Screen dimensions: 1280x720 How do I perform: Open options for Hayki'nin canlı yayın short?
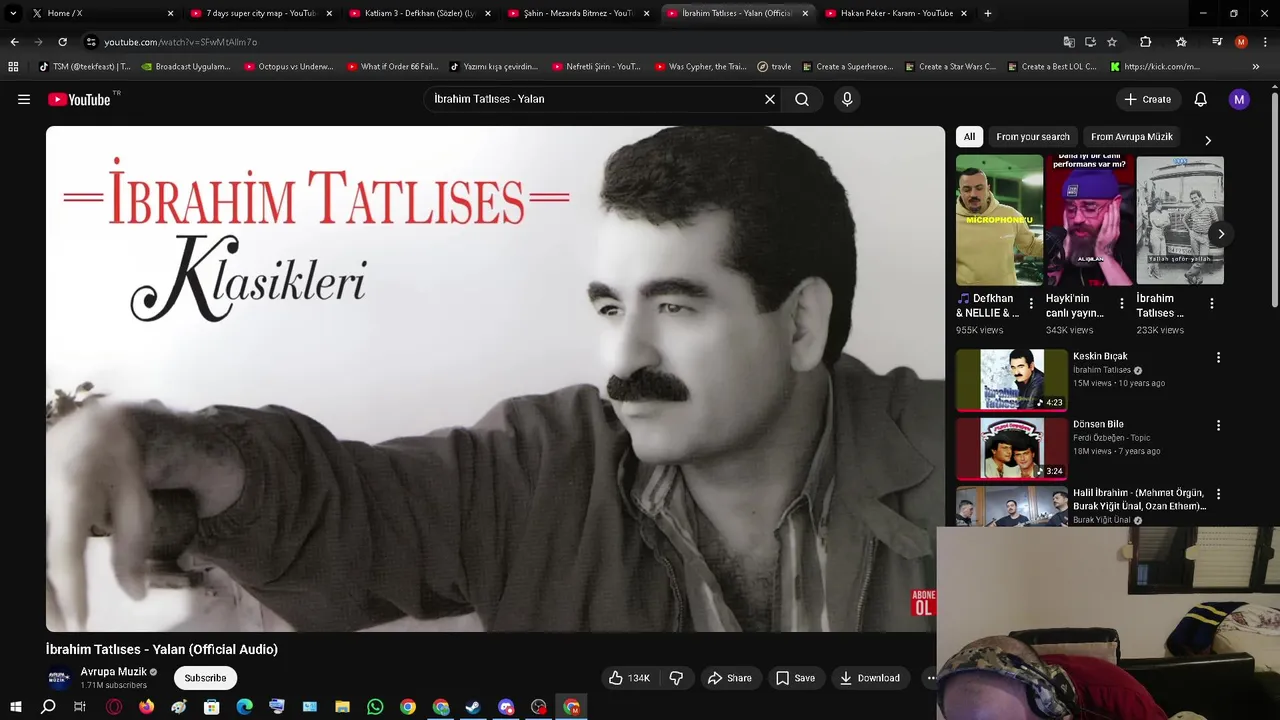(x=1121, y=304)
